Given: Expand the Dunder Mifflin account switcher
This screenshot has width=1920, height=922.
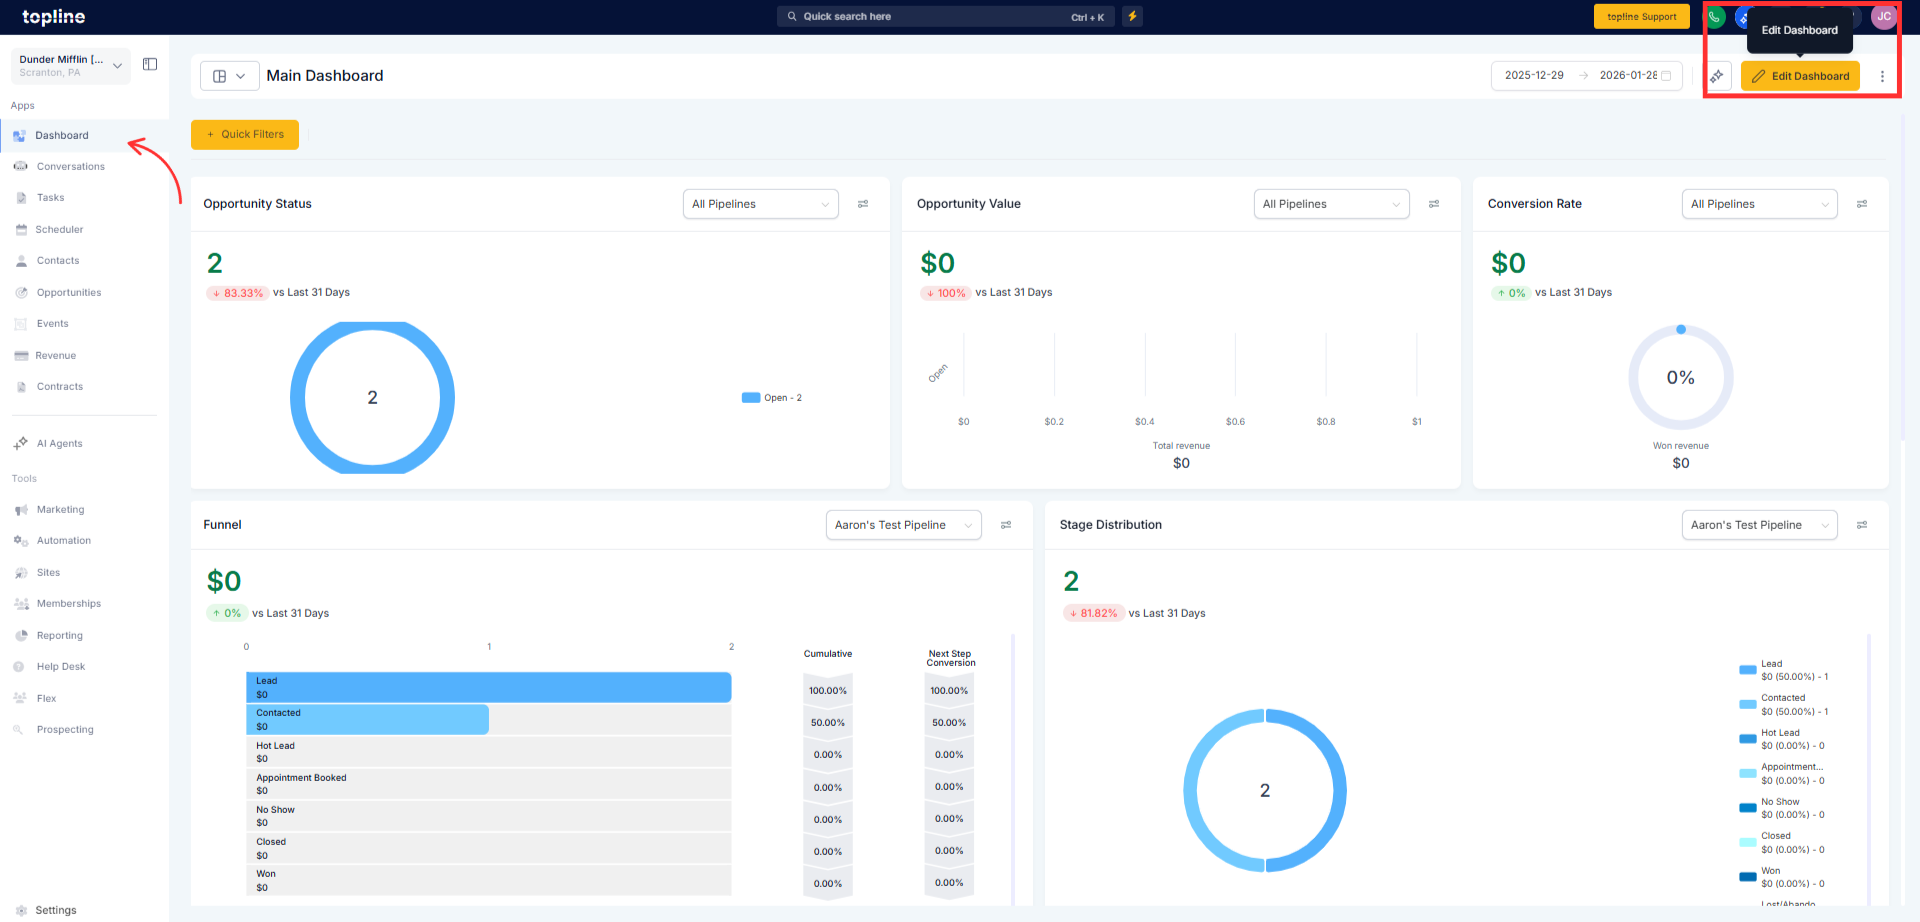Looking at the screenshot, I should tap(71, 66).
